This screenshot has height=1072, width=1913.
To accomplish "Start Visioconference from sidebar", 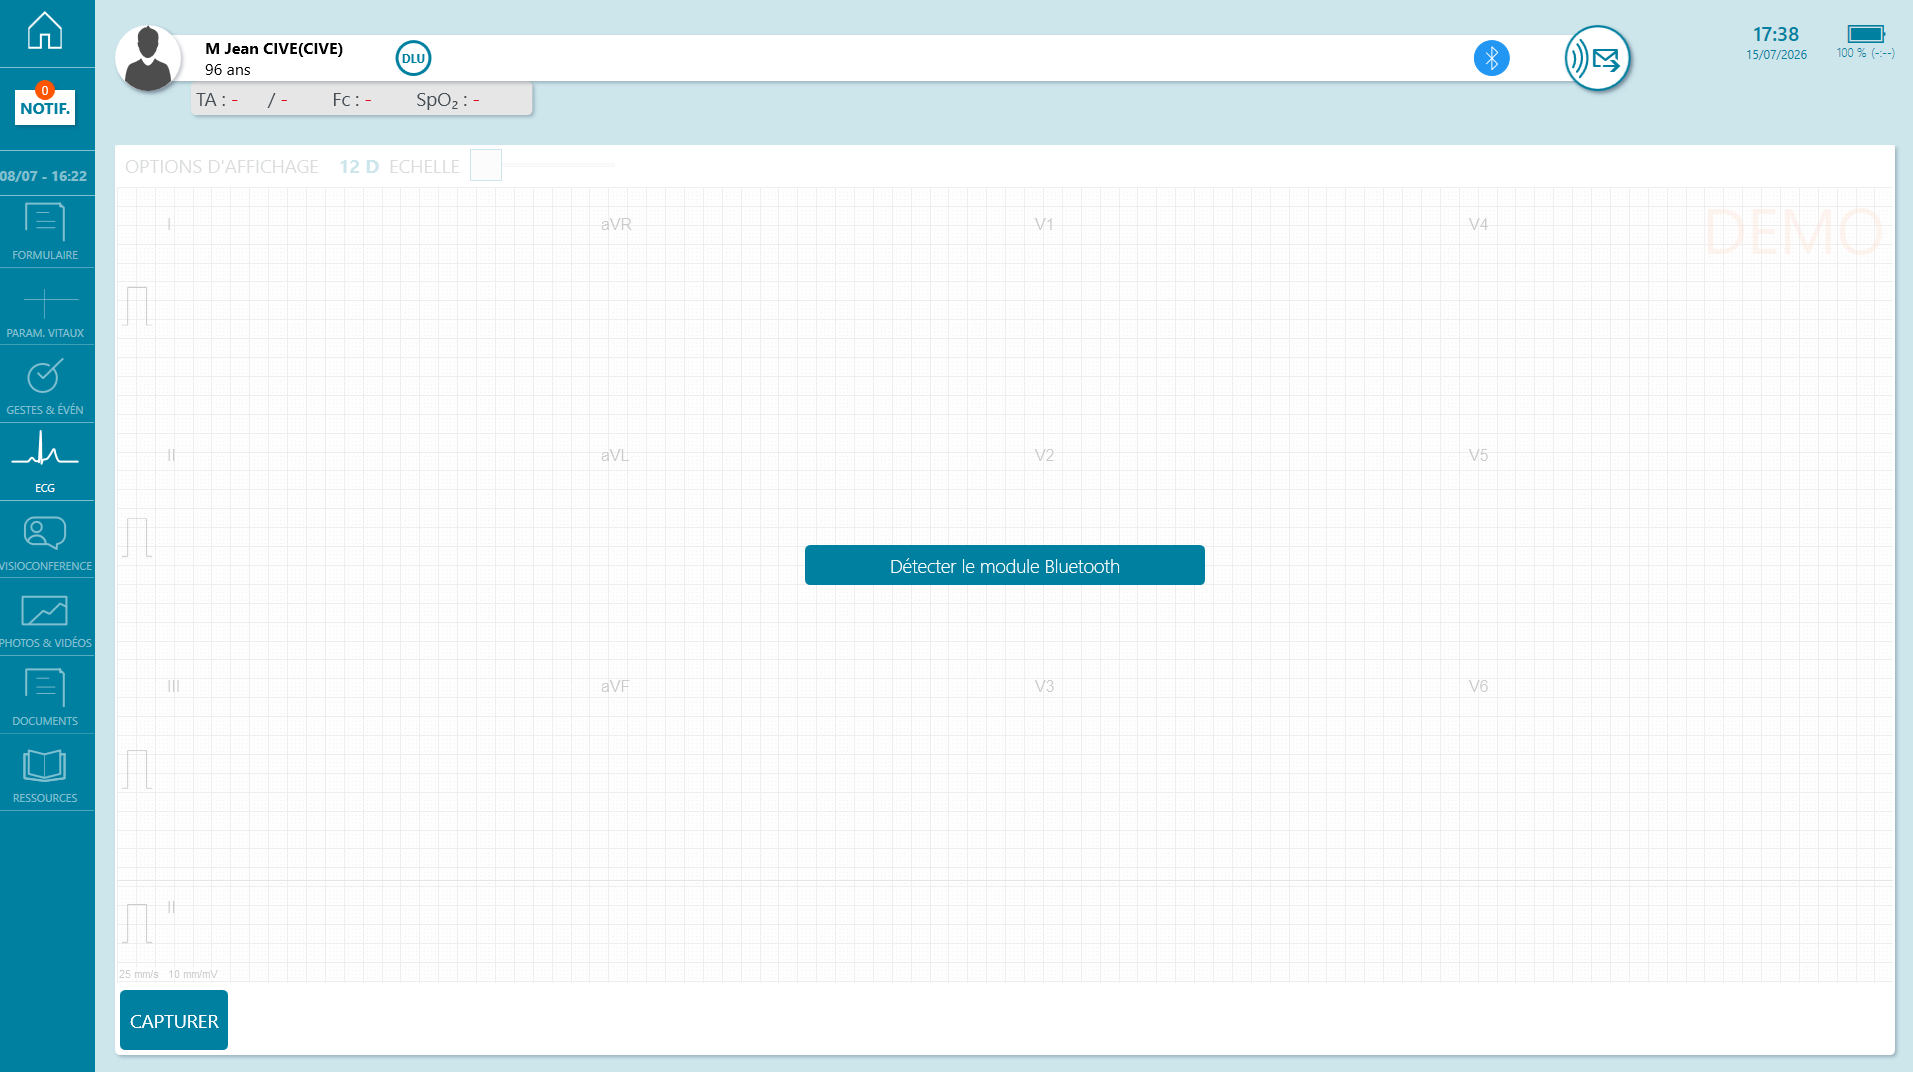I will 45,542.
